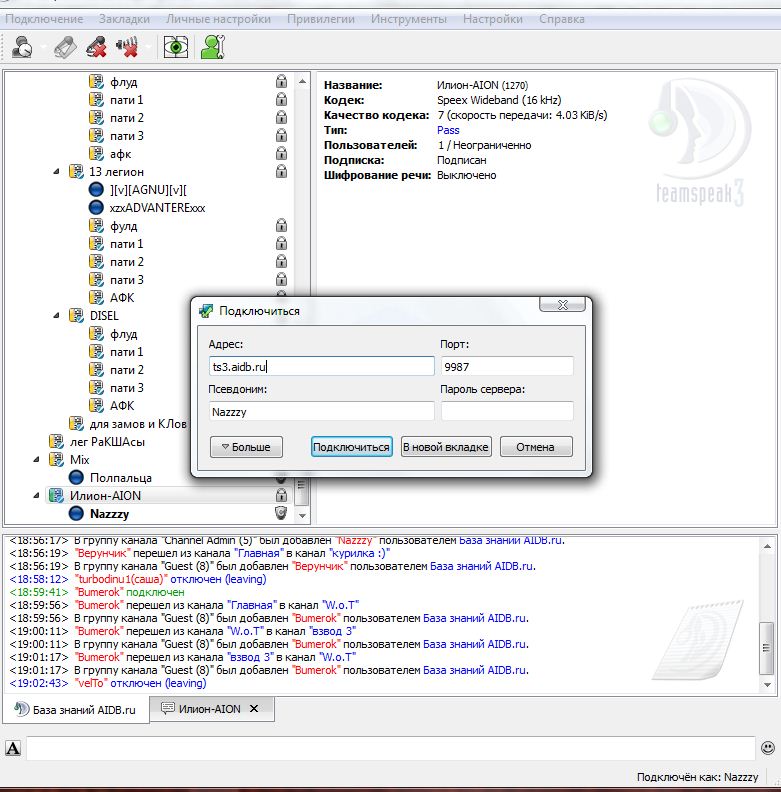Select channel пати 2 under DISEL
Screen dimensions: 781x792
coord(126,370)
